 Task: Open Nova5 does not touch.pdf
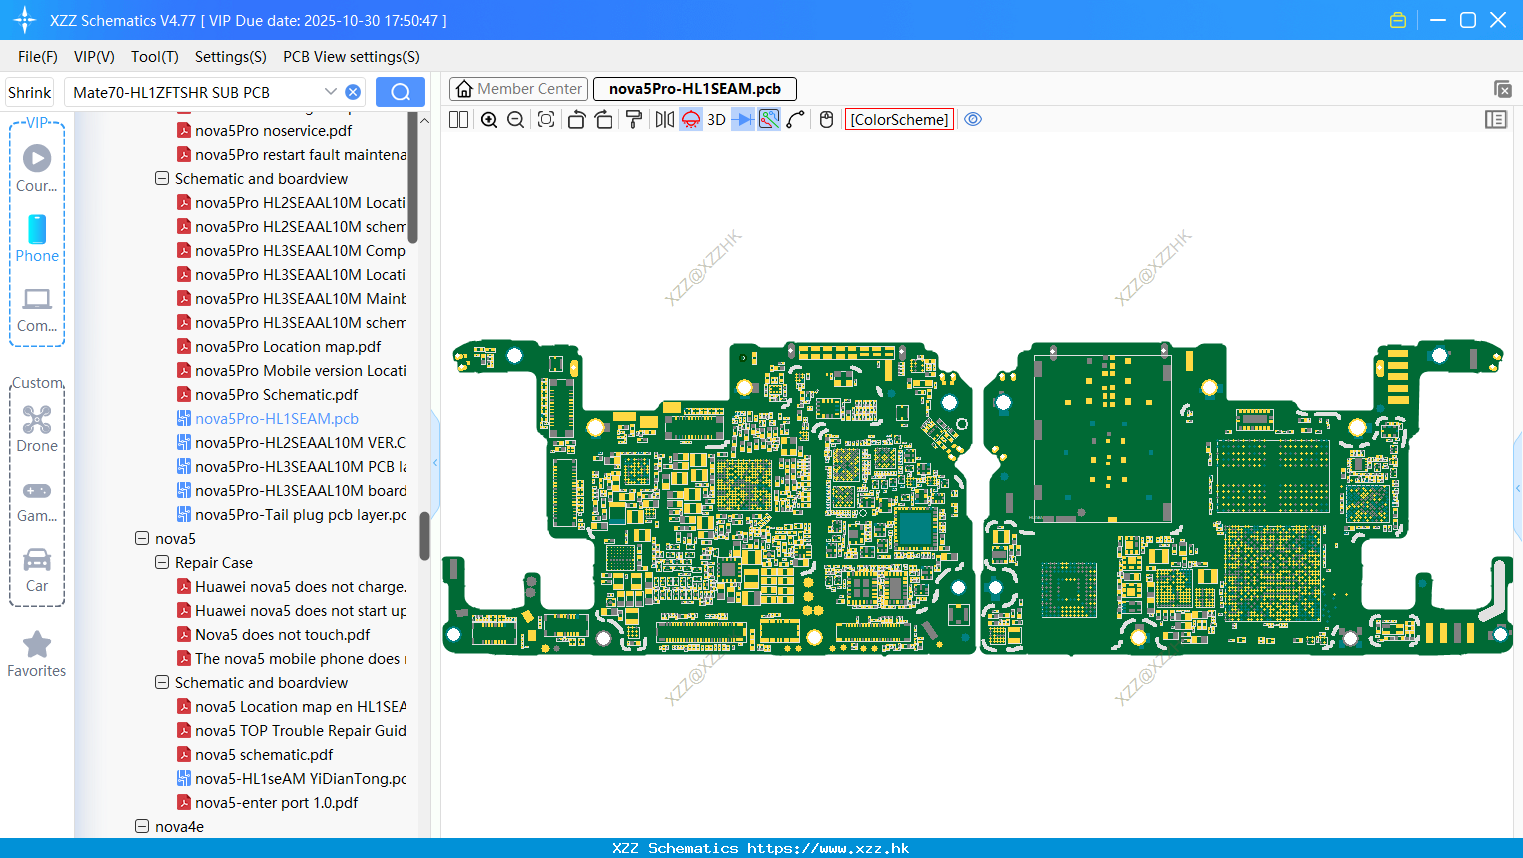click(x=282, y=635)
